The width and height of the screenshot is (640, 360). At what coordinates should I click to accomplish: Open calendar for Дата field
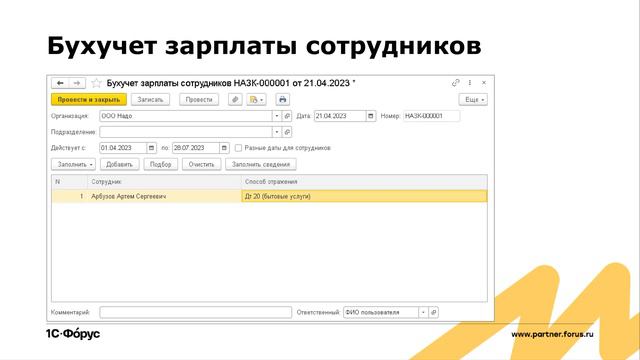(x=370, y=116)
